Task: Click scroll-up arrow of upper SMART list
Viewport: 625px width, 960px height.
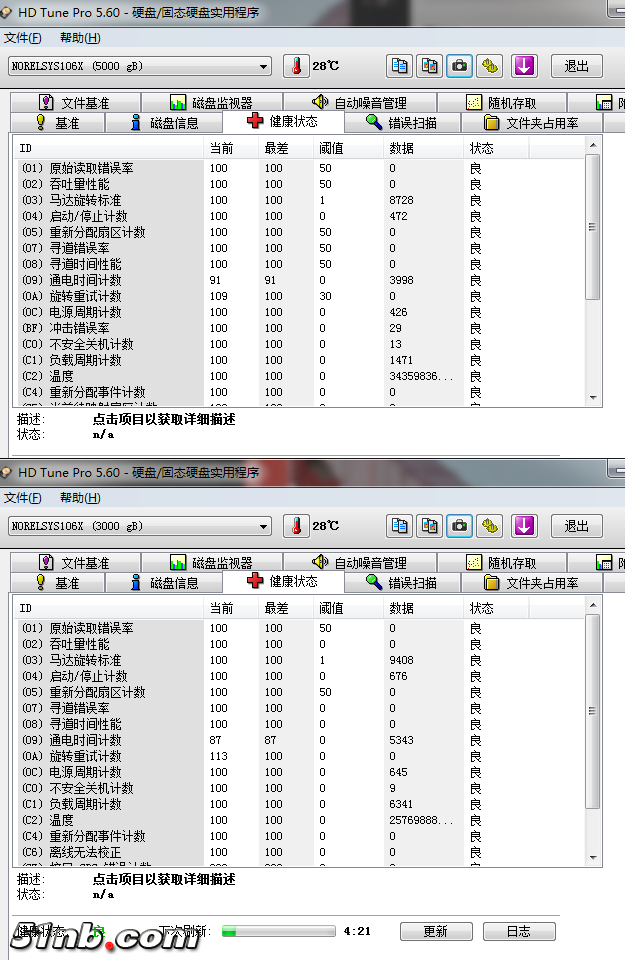Action: pos(593,145)
